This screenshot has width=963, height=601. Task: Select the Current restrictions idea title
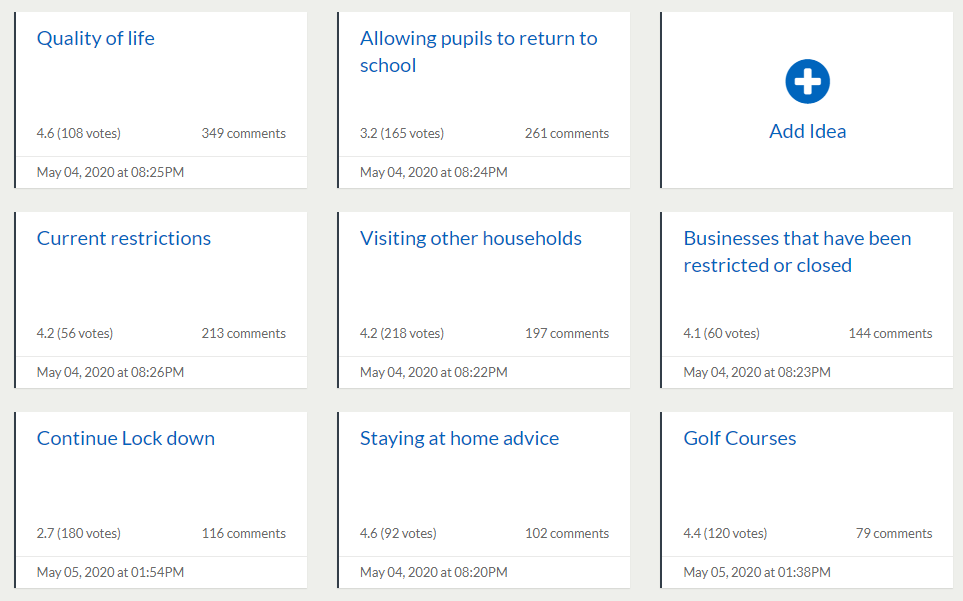(x=124, y=239)
